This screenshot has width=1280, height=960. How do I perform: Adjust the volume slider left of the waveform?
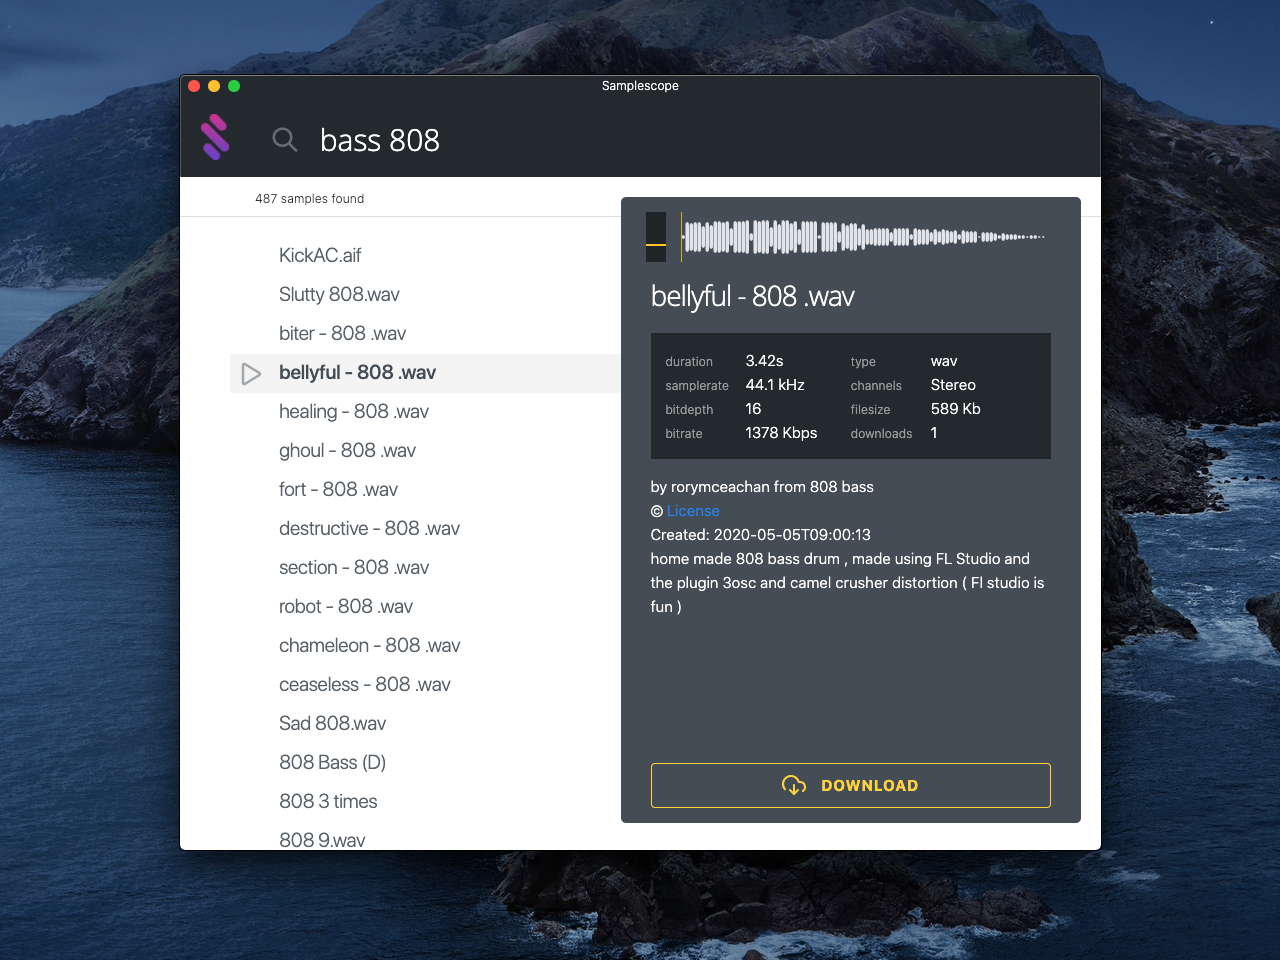[x=655, y=236]
